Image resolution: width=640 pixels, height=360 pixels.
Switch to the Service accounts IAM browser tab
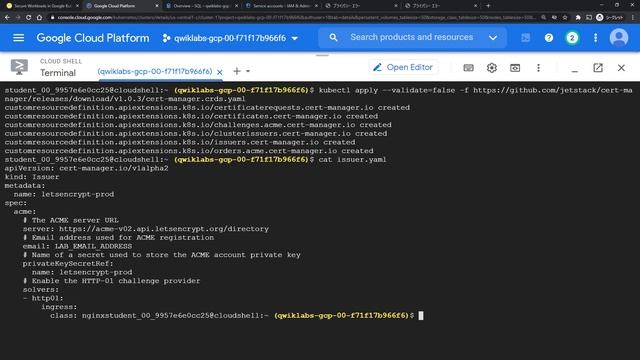pos(281,6)
